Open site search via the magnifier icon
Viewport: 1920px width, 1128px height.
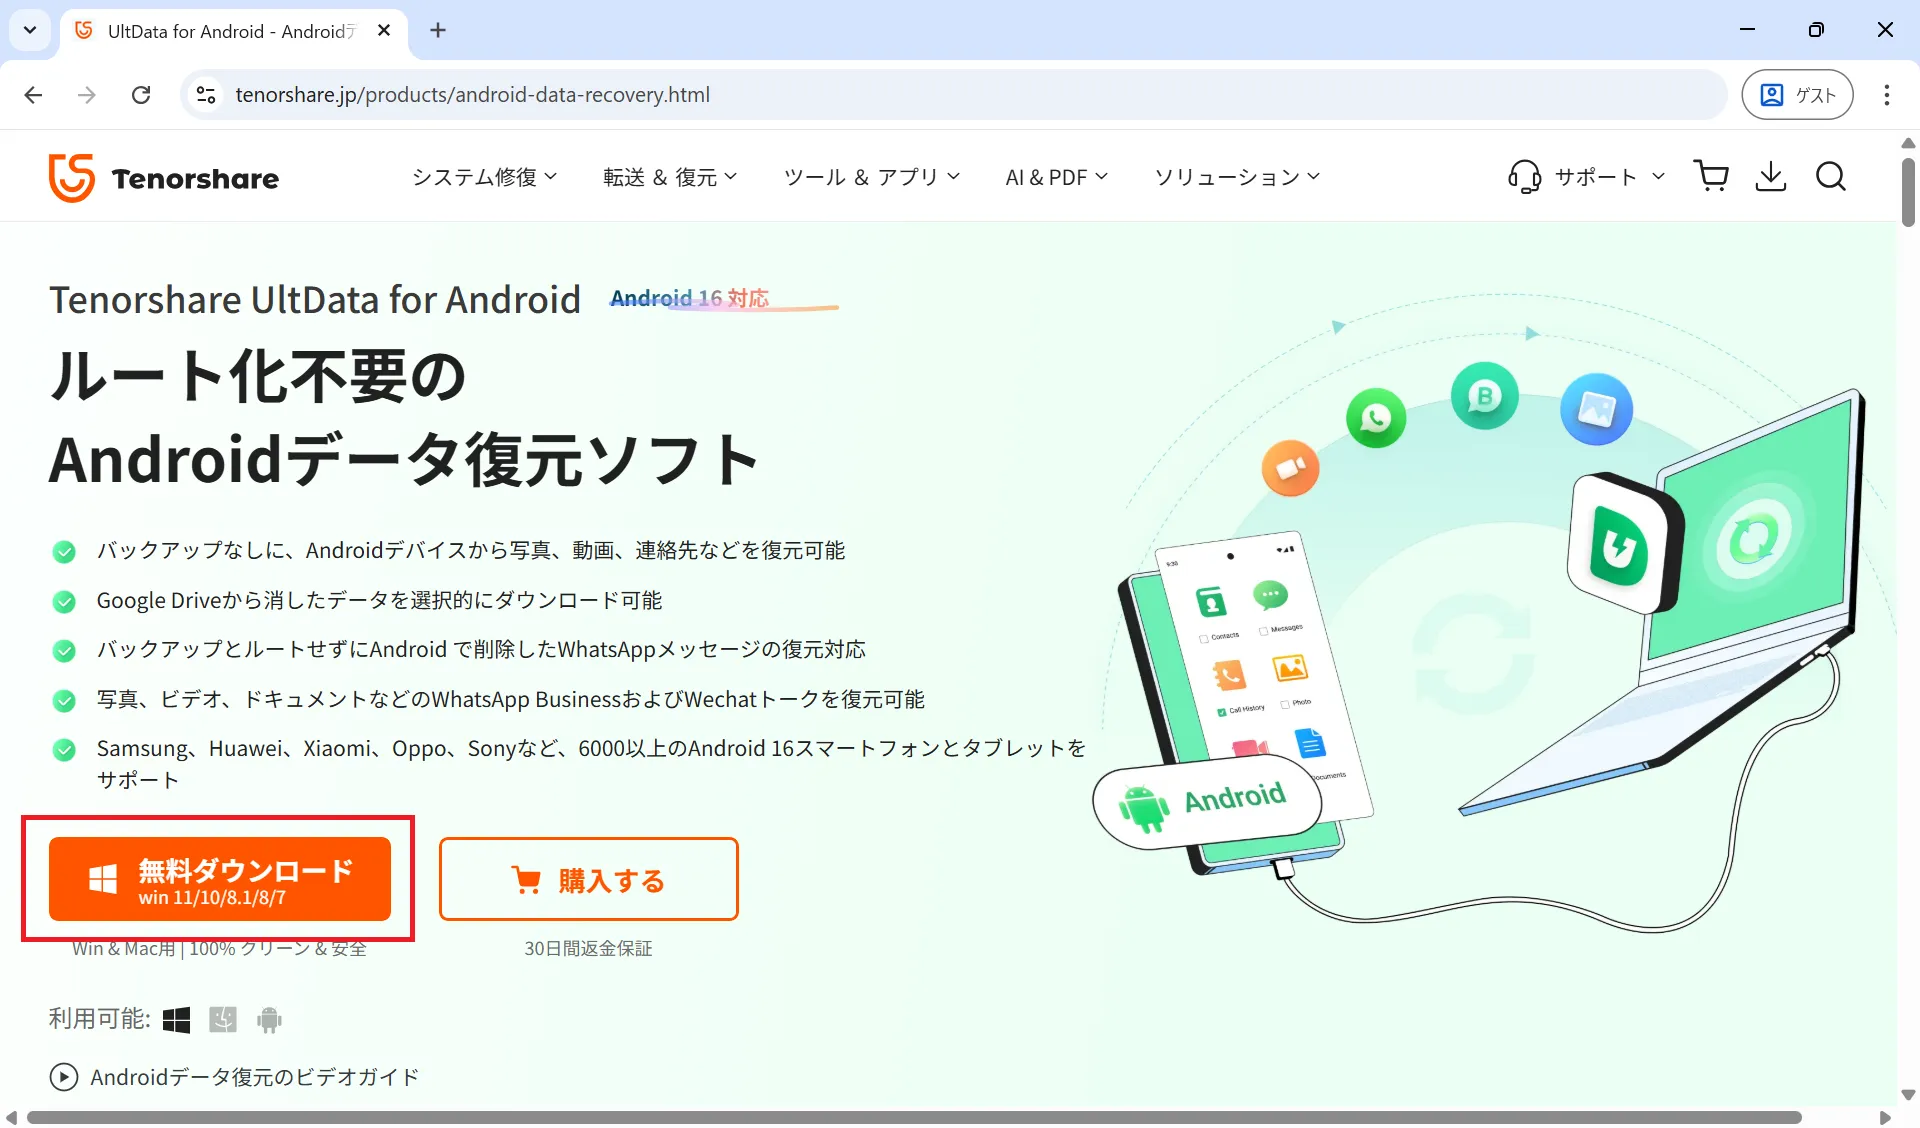point(1831,176)
